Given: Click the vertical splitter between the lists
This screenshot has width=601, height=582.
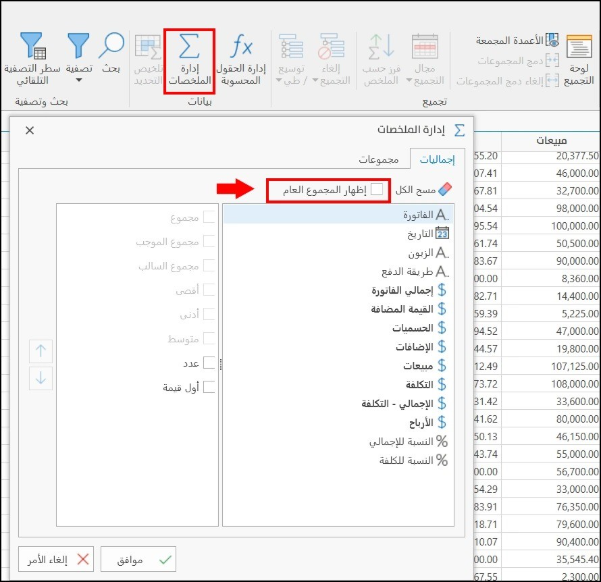Looking at the screenshot, I should coord(221,364).
